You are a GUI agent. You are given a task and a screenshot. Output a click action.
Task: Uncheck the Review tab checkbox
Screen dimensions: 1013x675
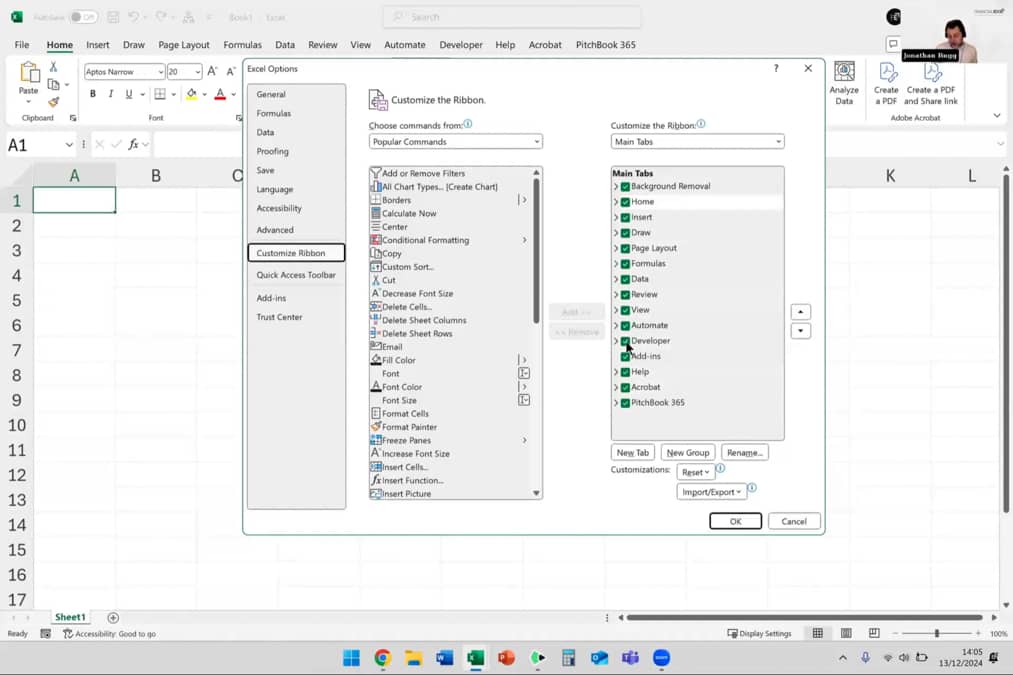point(625,295)
